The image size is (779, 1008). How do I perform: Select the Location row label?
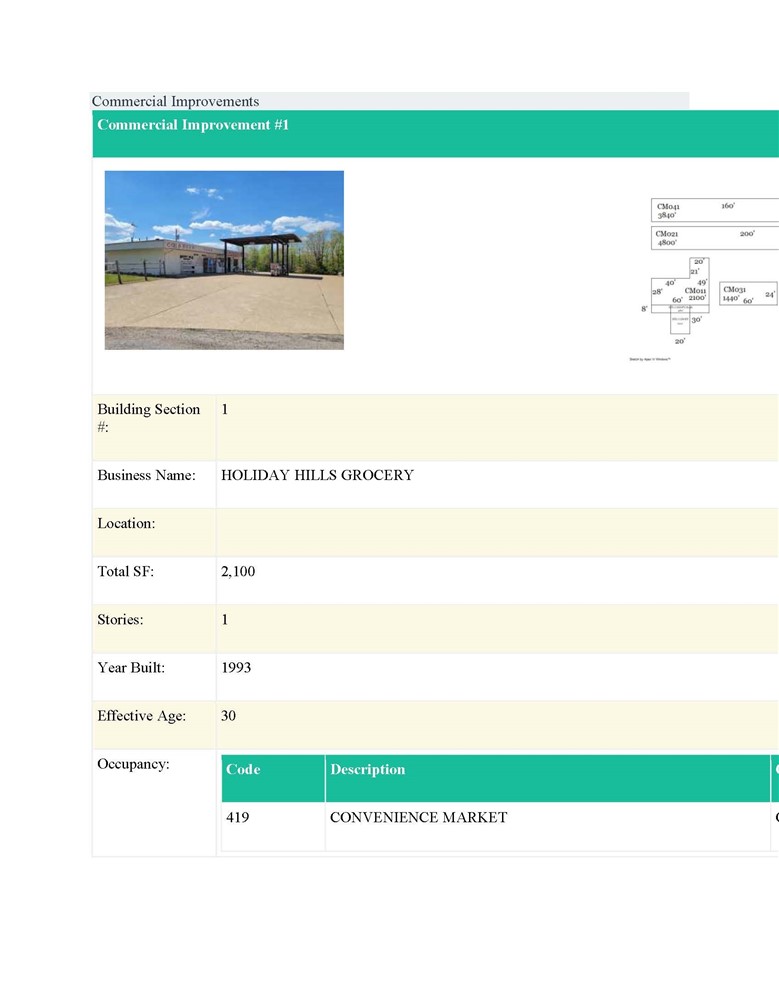pos(126,523)
